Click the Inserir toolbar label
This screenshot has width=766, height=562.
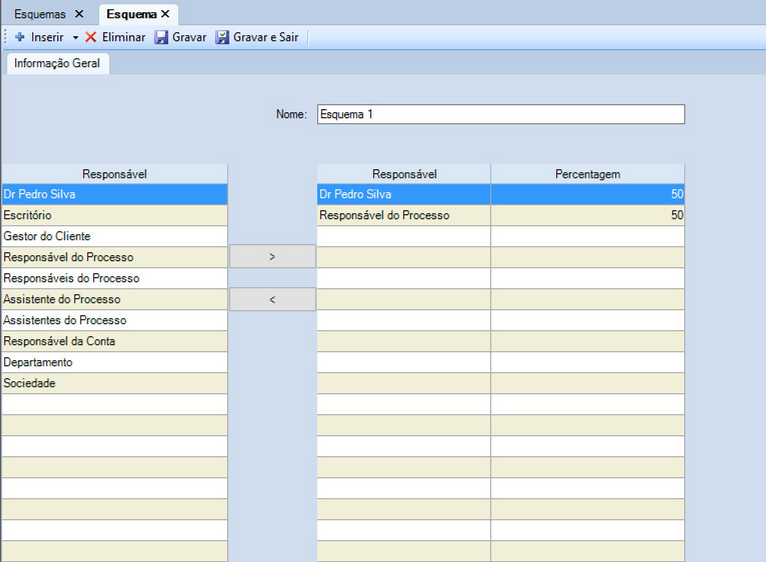click(47, 37)
